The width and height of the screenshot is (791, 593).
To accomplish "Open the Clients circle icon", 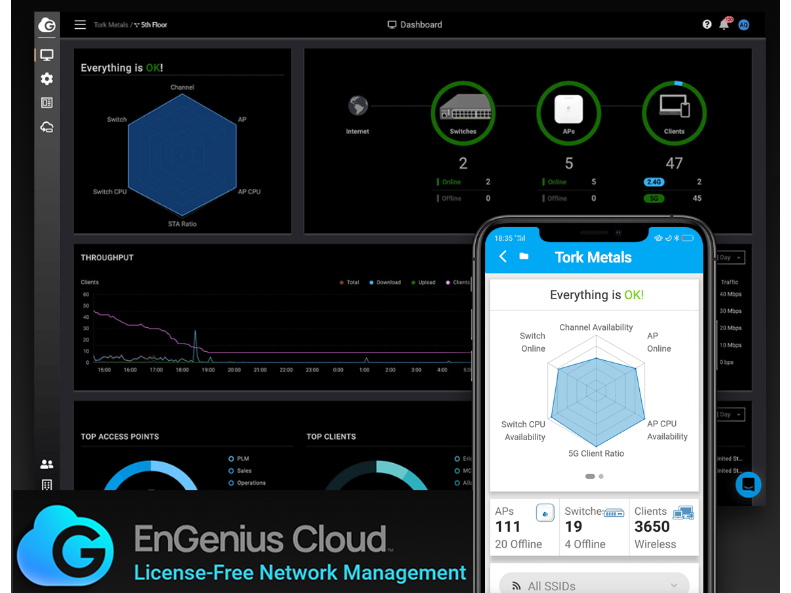I will [674, 113].
